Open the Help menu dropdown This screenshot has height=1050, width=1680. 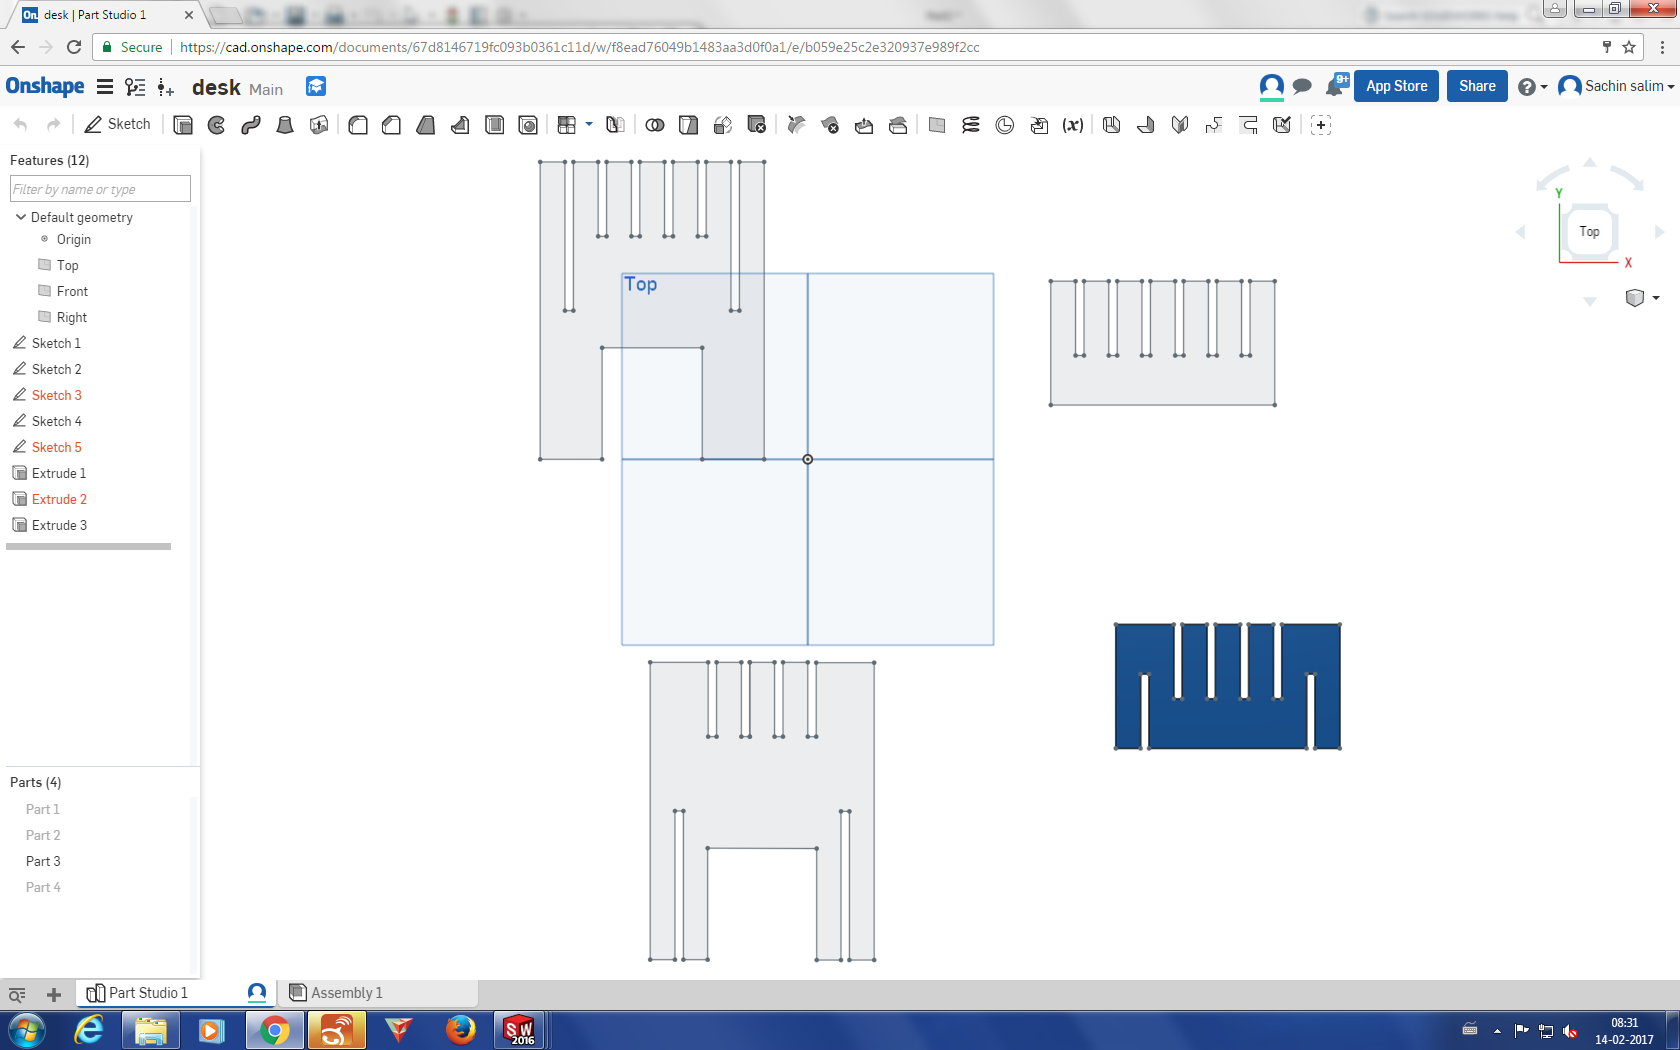coord(1532,87)
